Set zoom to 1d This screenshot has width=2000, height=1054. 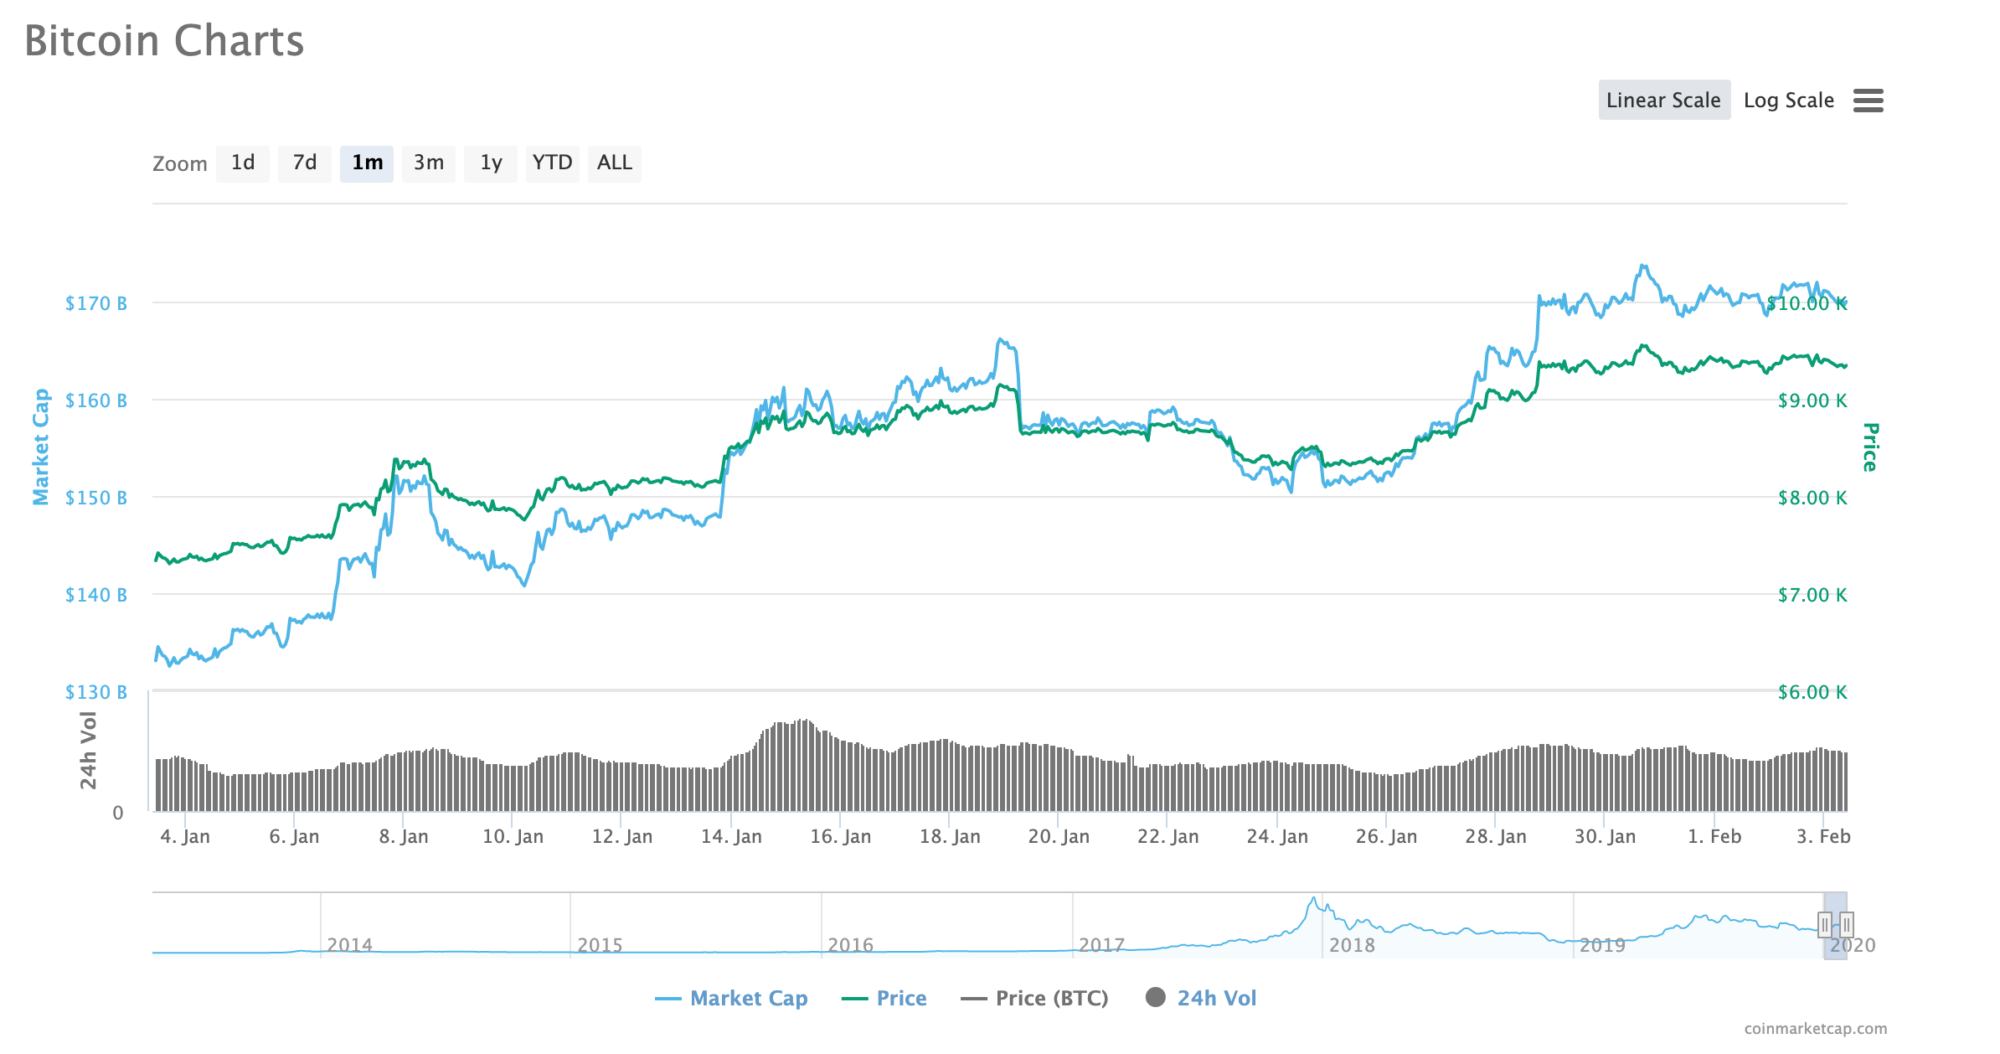(x=243, y=163)
